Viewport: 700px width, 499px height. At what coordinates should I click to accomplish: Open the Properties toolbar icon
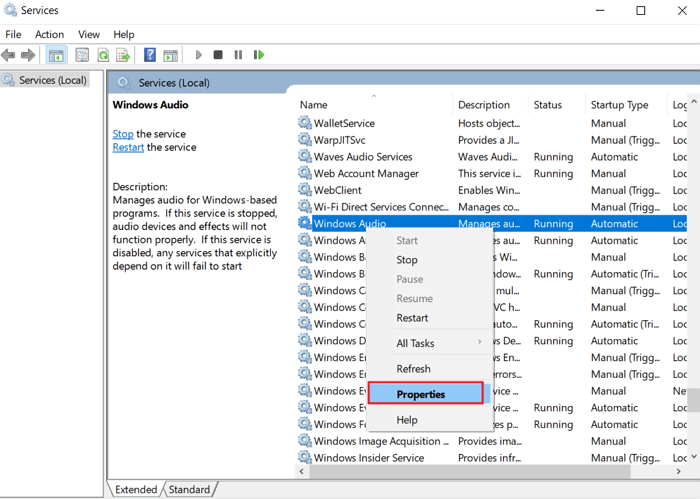82,55
